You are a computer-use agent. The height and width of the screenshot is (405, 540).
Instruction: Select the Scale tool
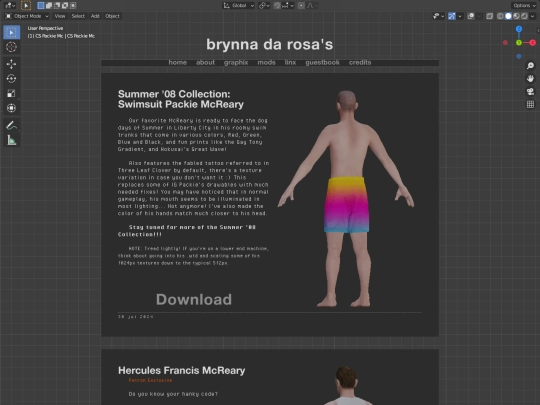[11, 94]
